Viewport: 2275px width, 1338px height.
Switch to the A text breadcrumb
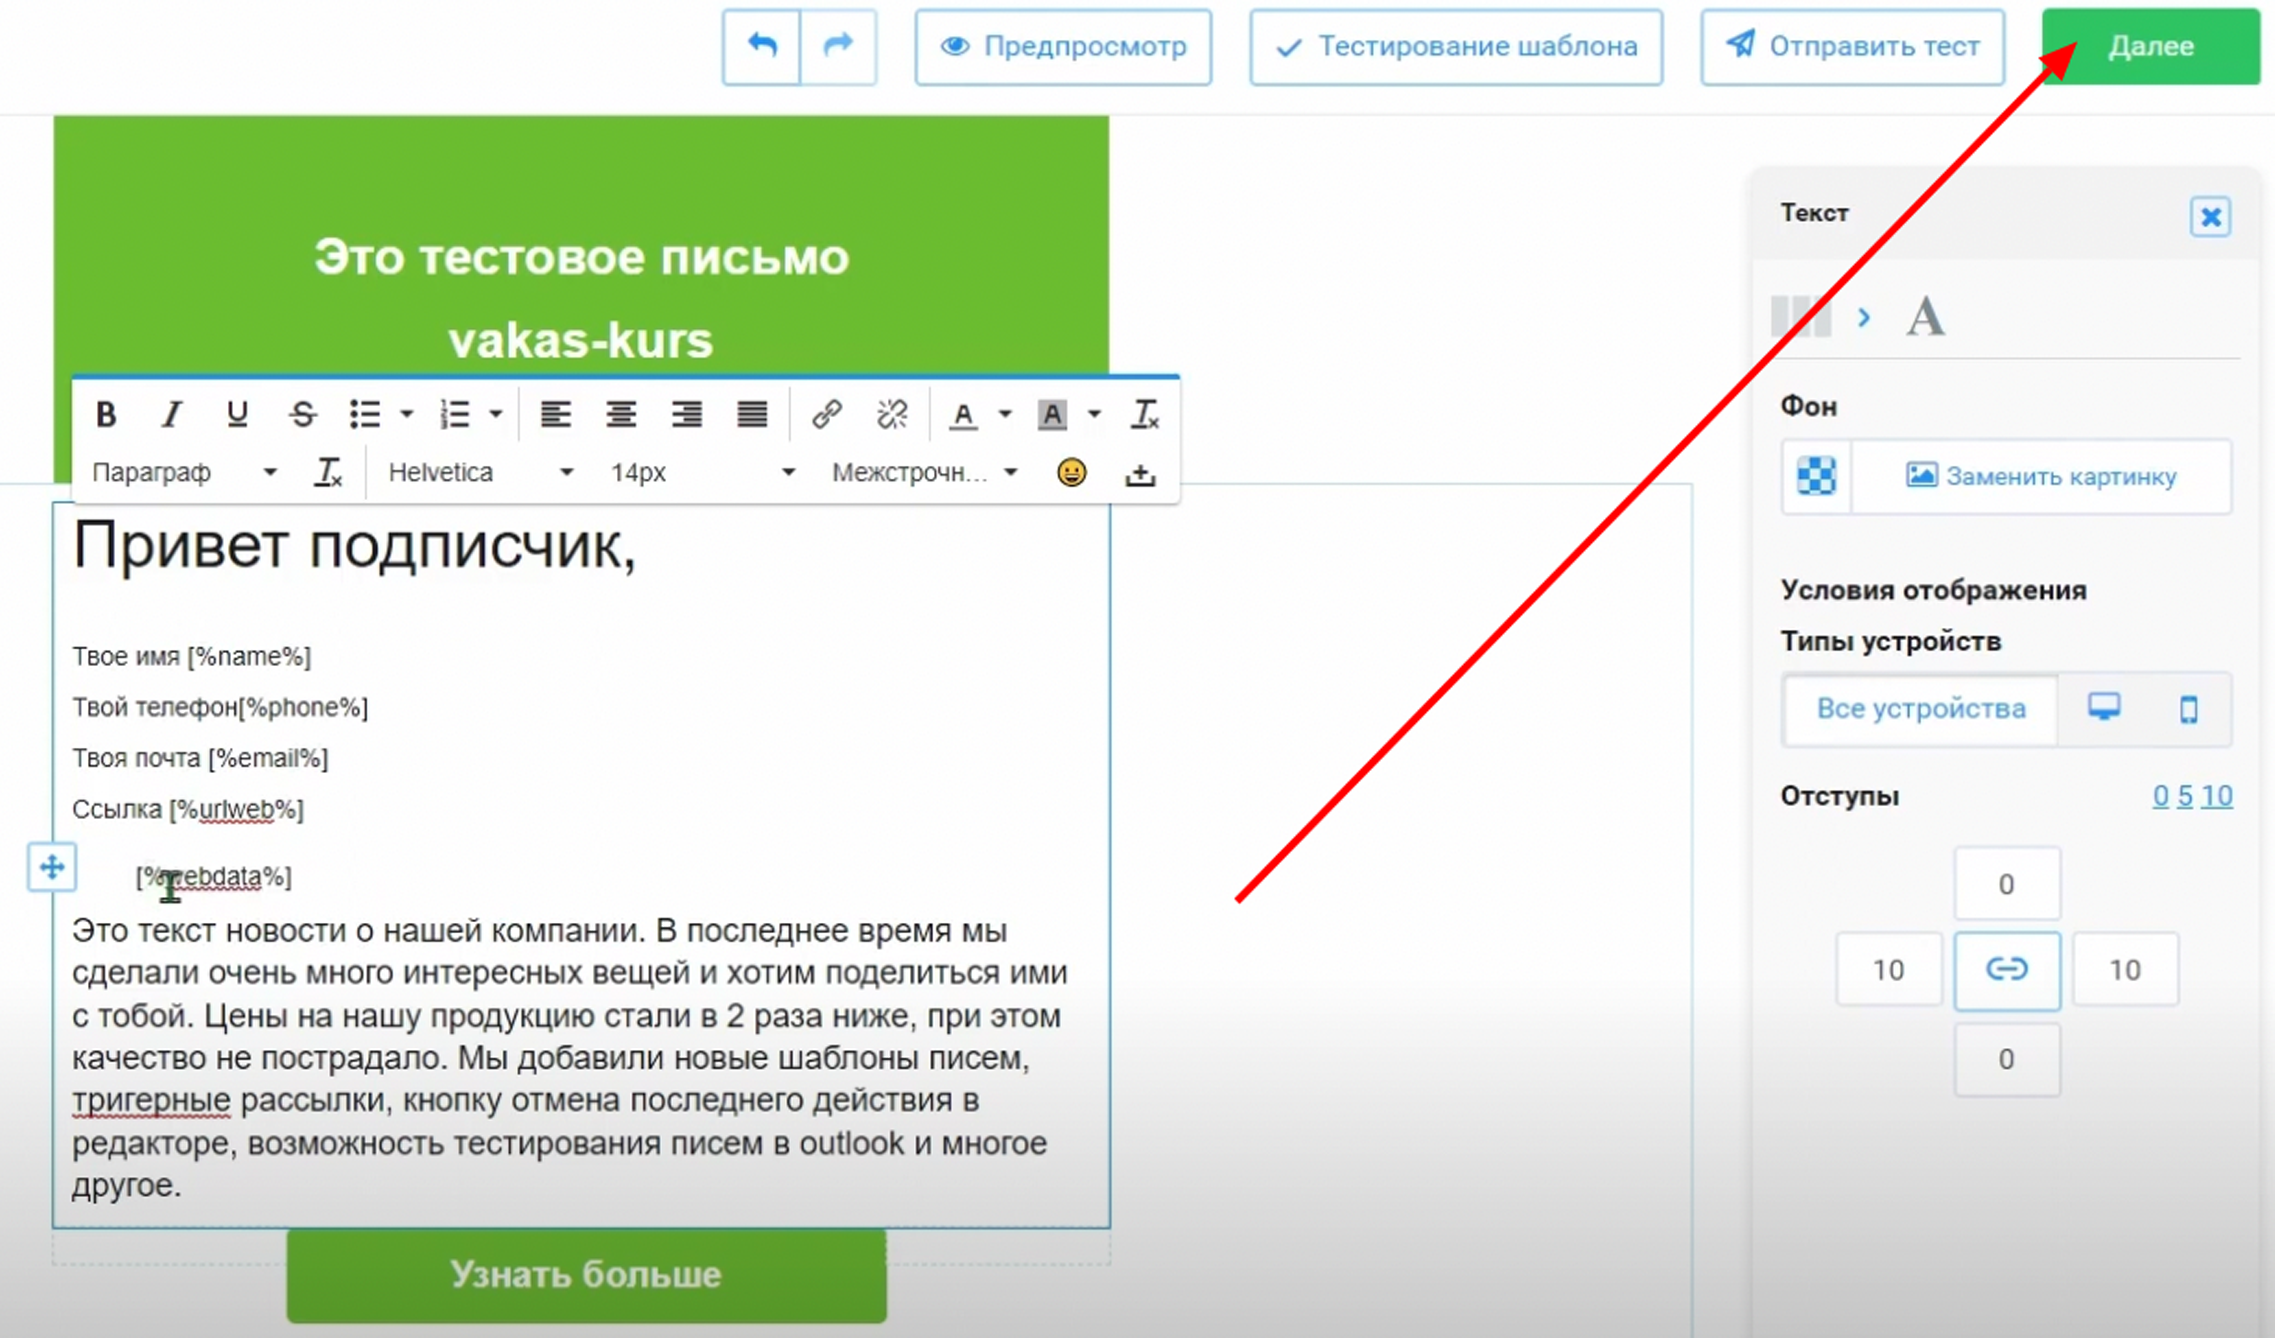pyautogui.click(x=1925, y=317)
